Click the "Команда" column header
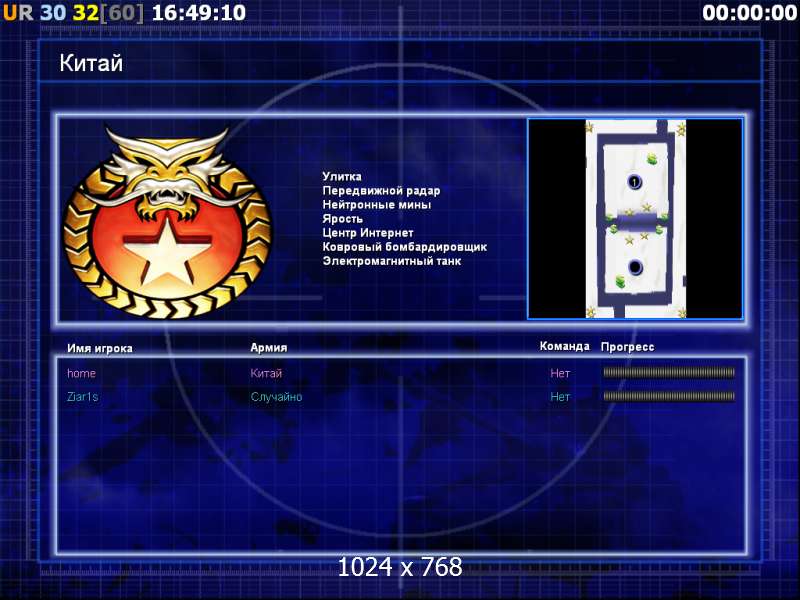This screenshot has height=600, width=800. 564,346
